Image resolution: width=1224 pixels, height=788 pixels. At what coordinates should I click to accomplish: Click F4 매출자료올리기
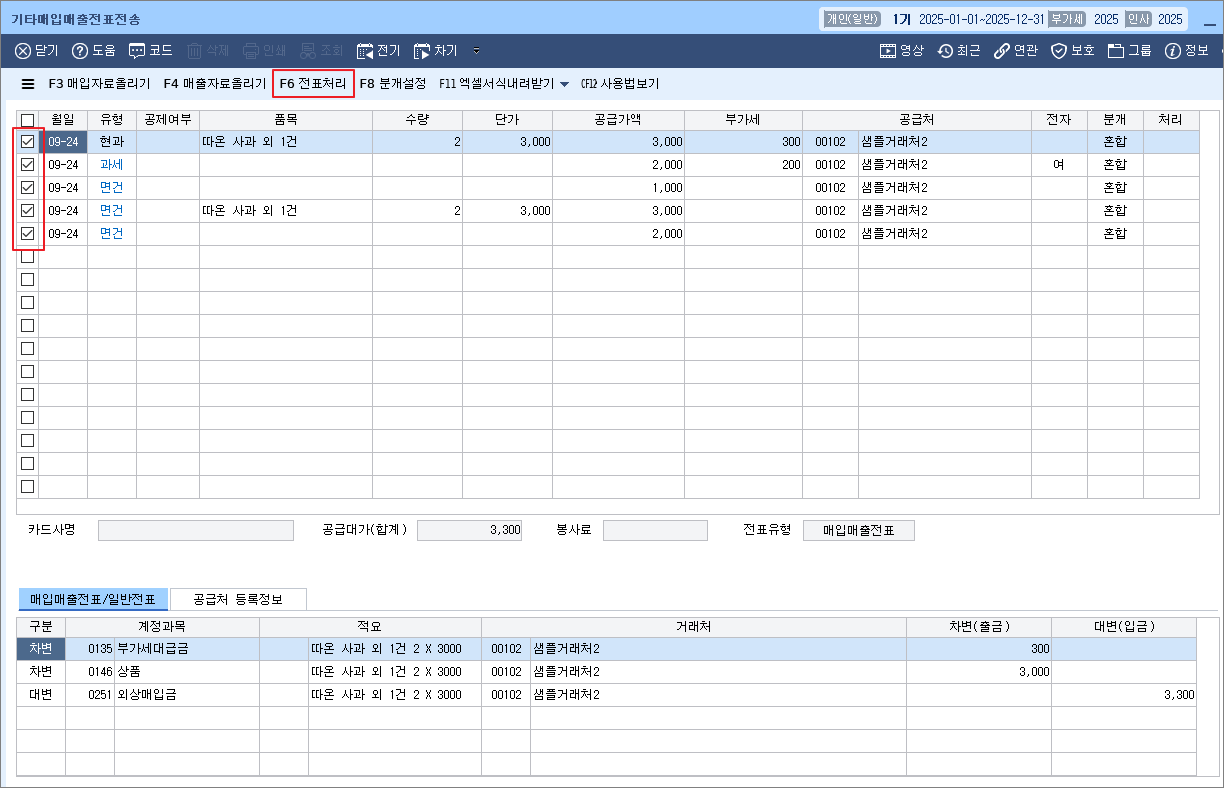click(214, 84)
